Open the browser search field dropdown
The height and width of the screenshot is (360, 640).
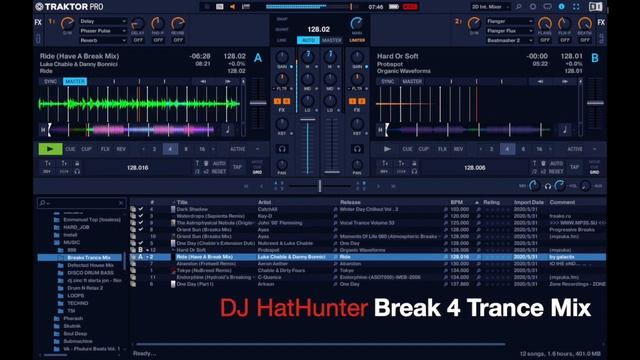click(43, 203)
